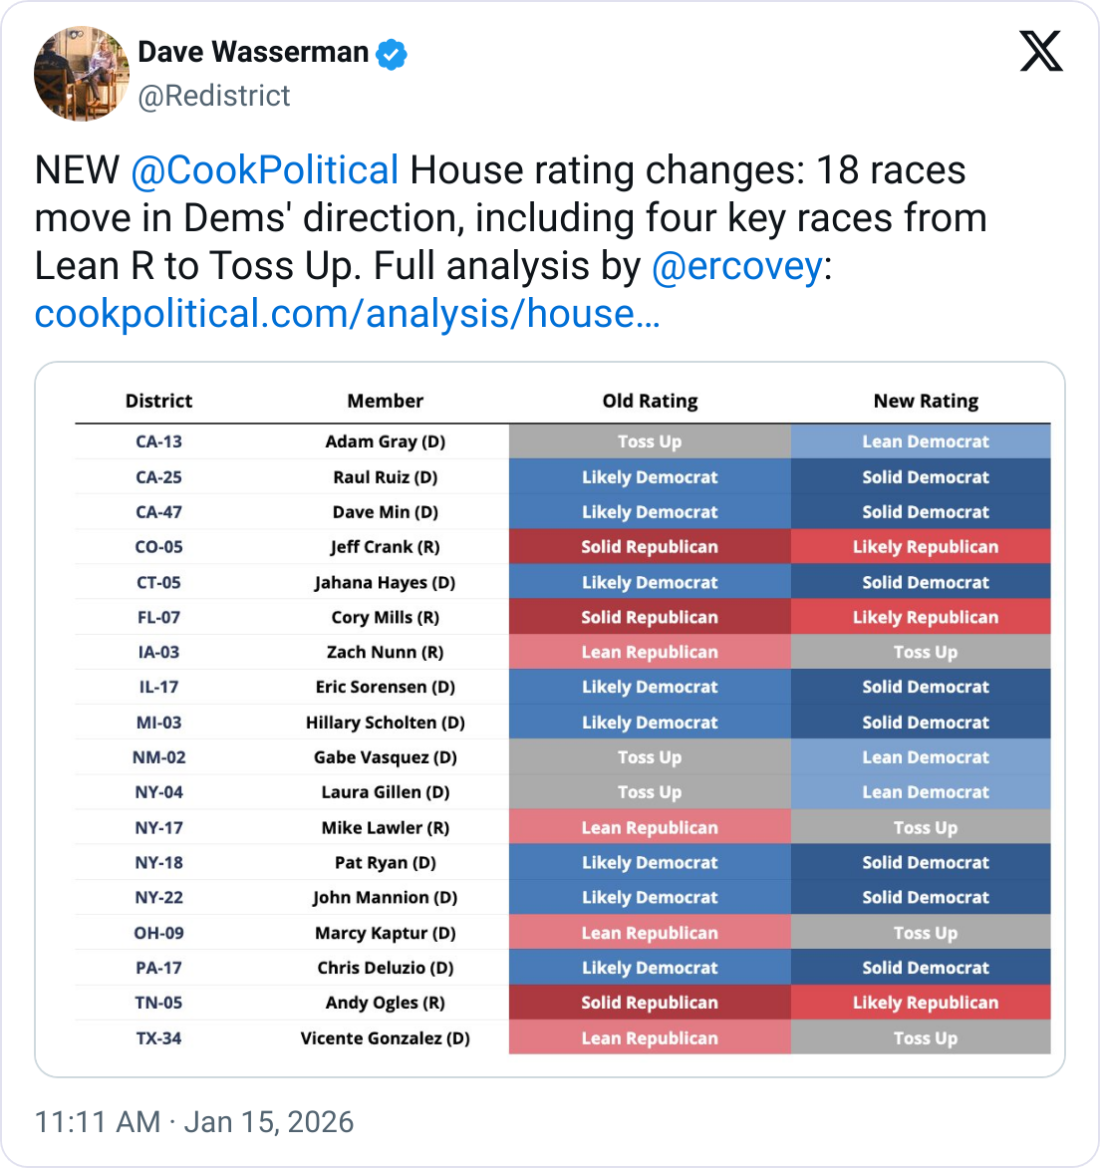1100x1168 pixels.
Task: Open the attached ratings table image
Action: 550,712
